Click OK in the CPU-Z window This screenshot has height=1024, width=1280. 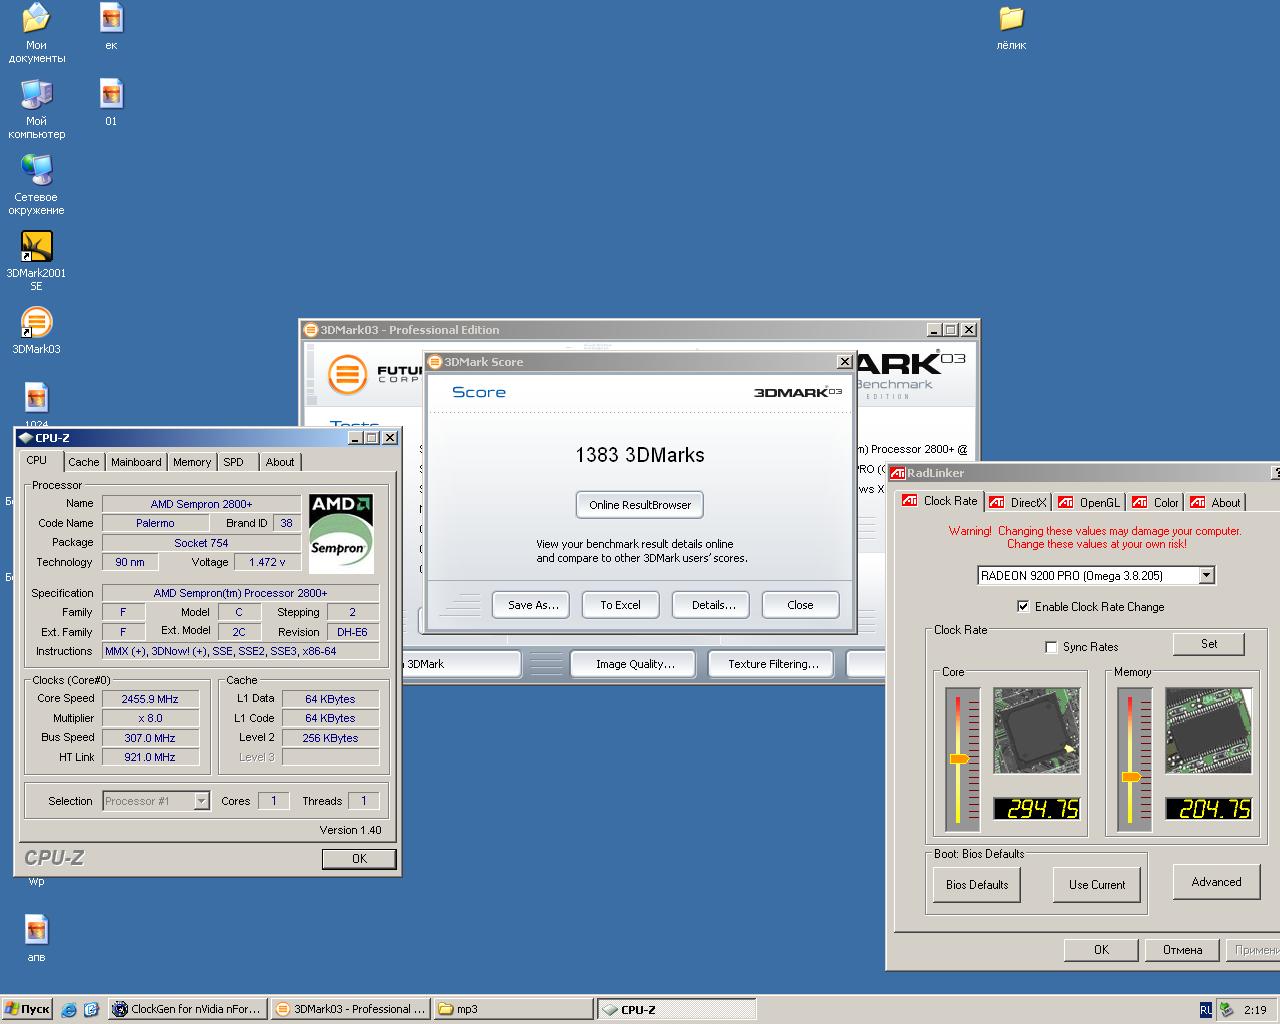tap(359, 859)
